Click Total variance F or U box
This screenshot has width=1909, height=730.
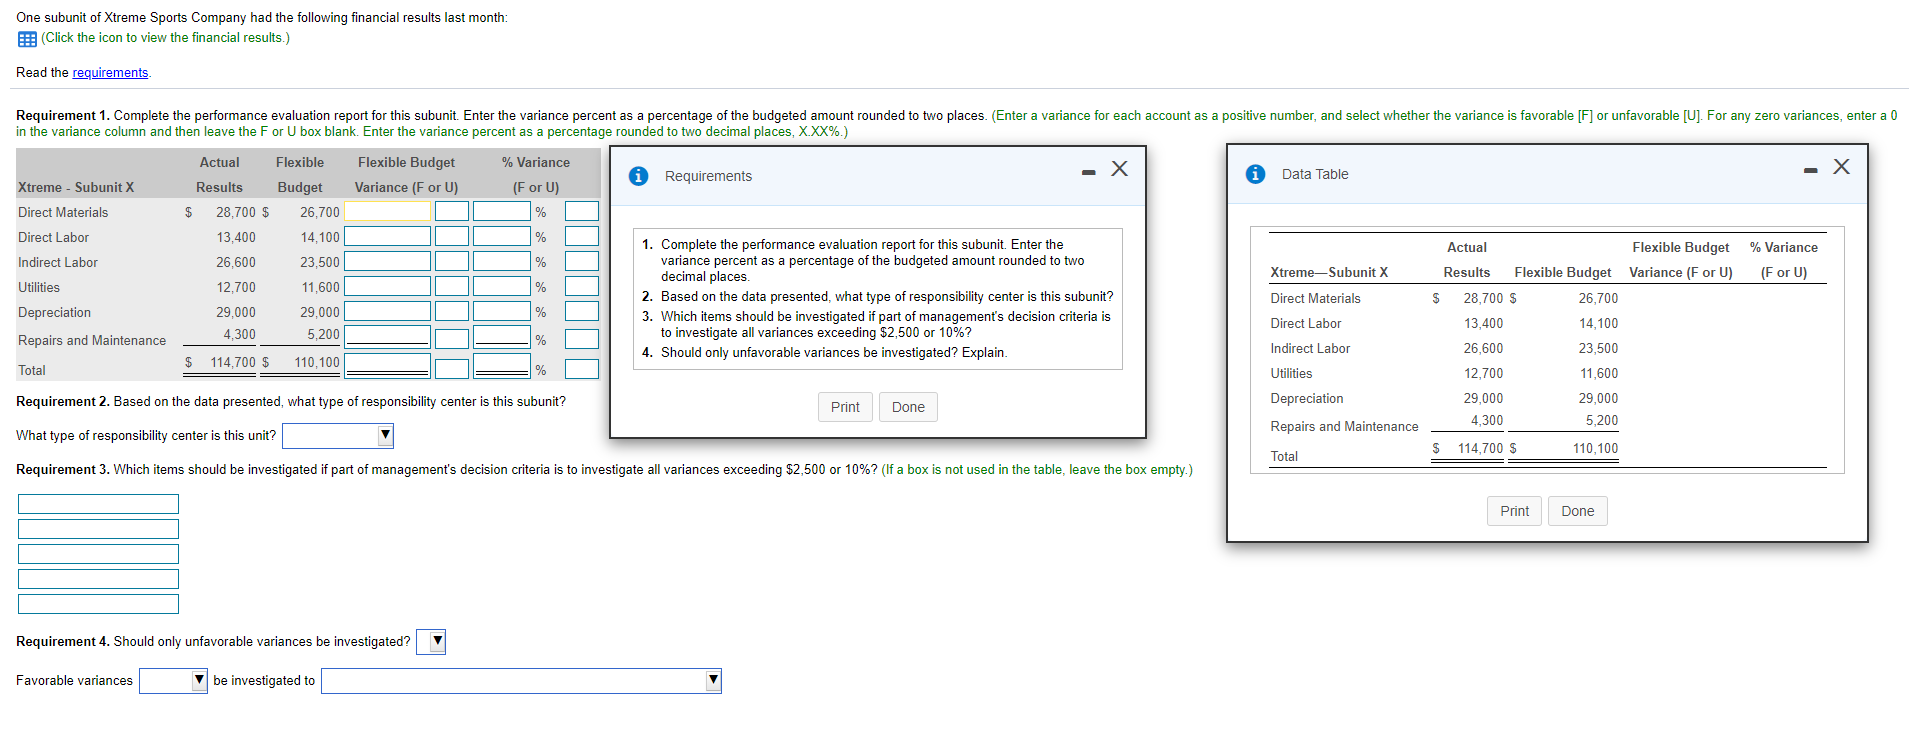click(x=452, y=369)
